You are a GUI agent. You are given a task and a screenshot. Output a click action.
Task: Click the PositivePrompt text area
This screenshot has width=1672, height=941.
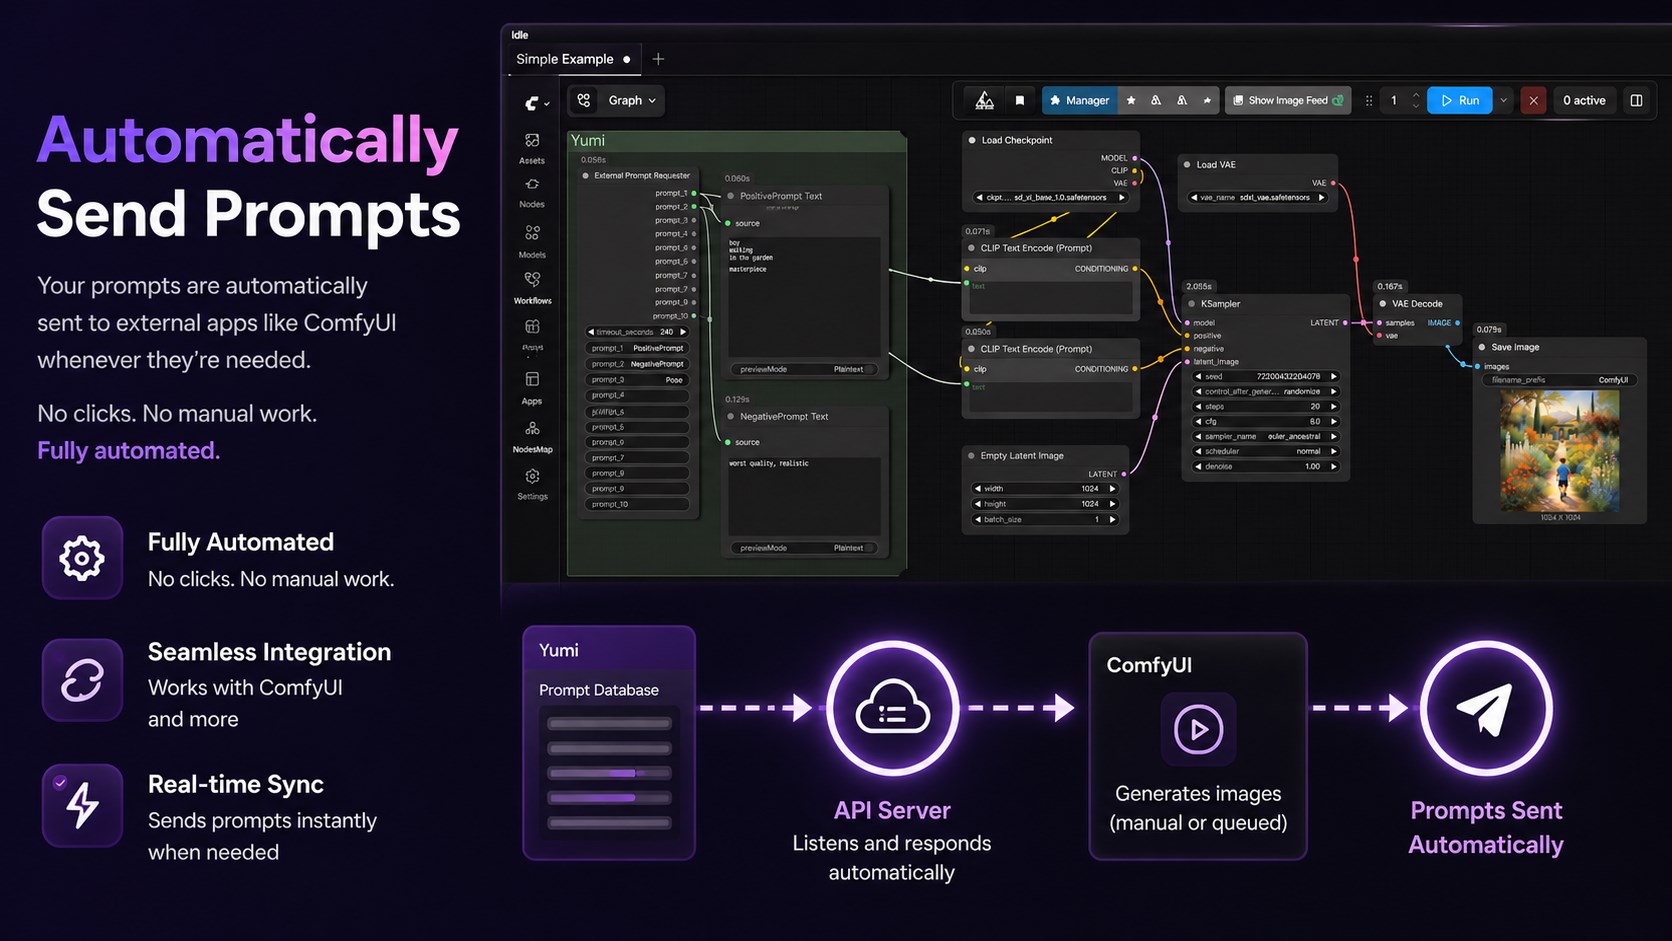pos(804,296)
